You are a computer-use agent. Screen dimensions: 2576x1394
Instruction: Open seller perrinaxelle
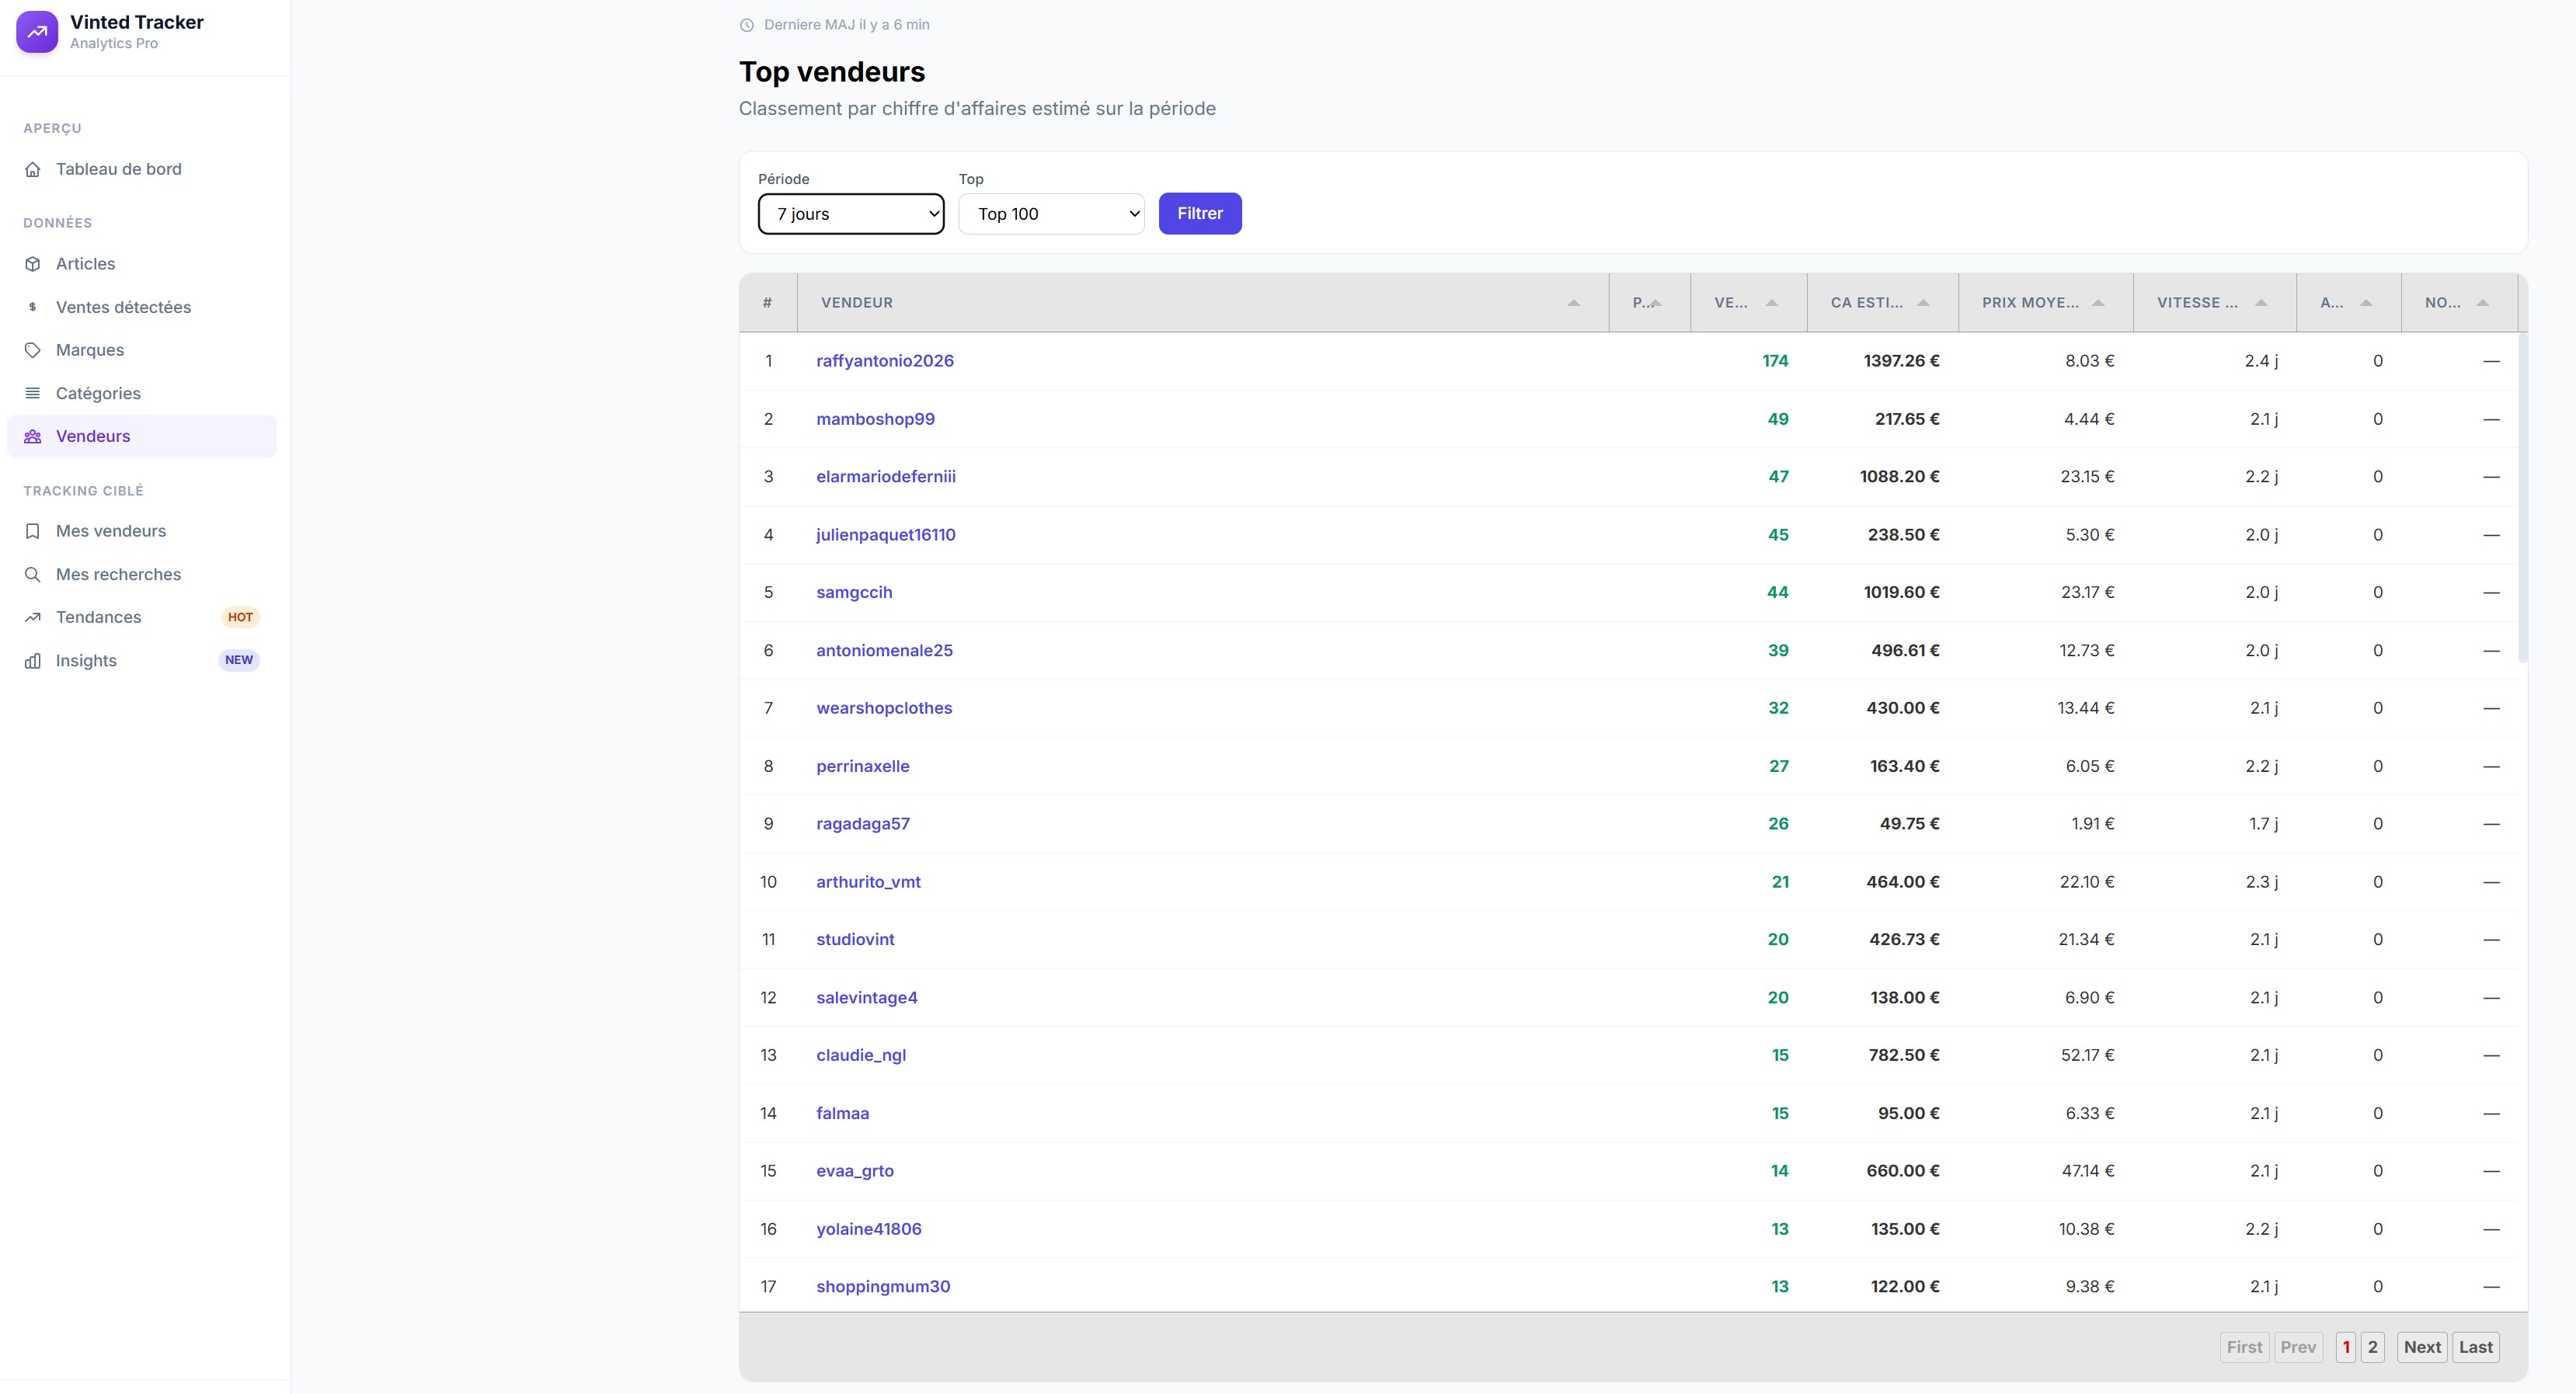863,766
